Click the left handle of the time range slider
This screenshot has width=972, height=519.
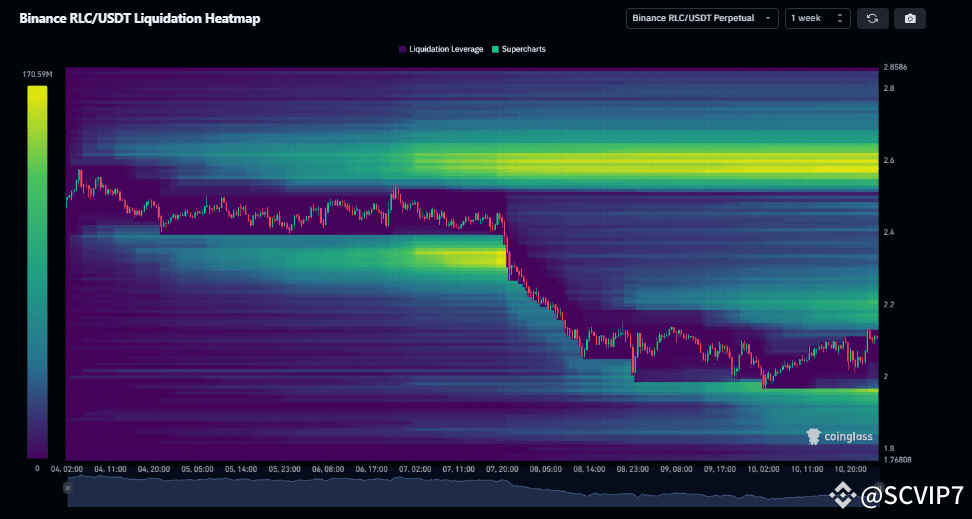(68, 488)
